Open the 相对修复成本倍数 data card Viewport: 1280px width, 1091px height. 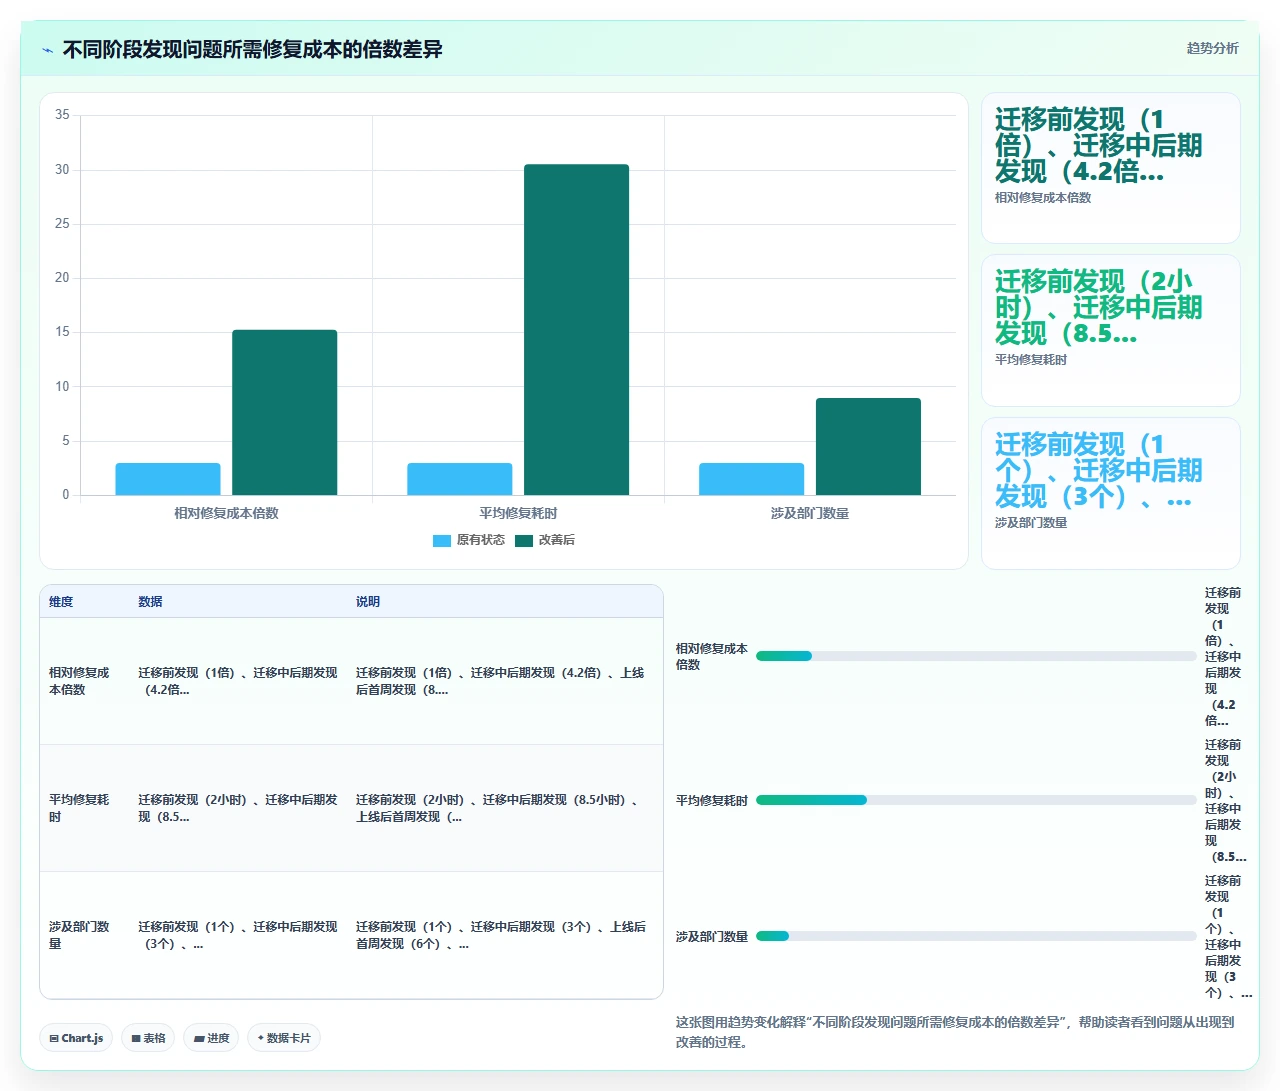pyautogui.click(x=1111, y=168)
